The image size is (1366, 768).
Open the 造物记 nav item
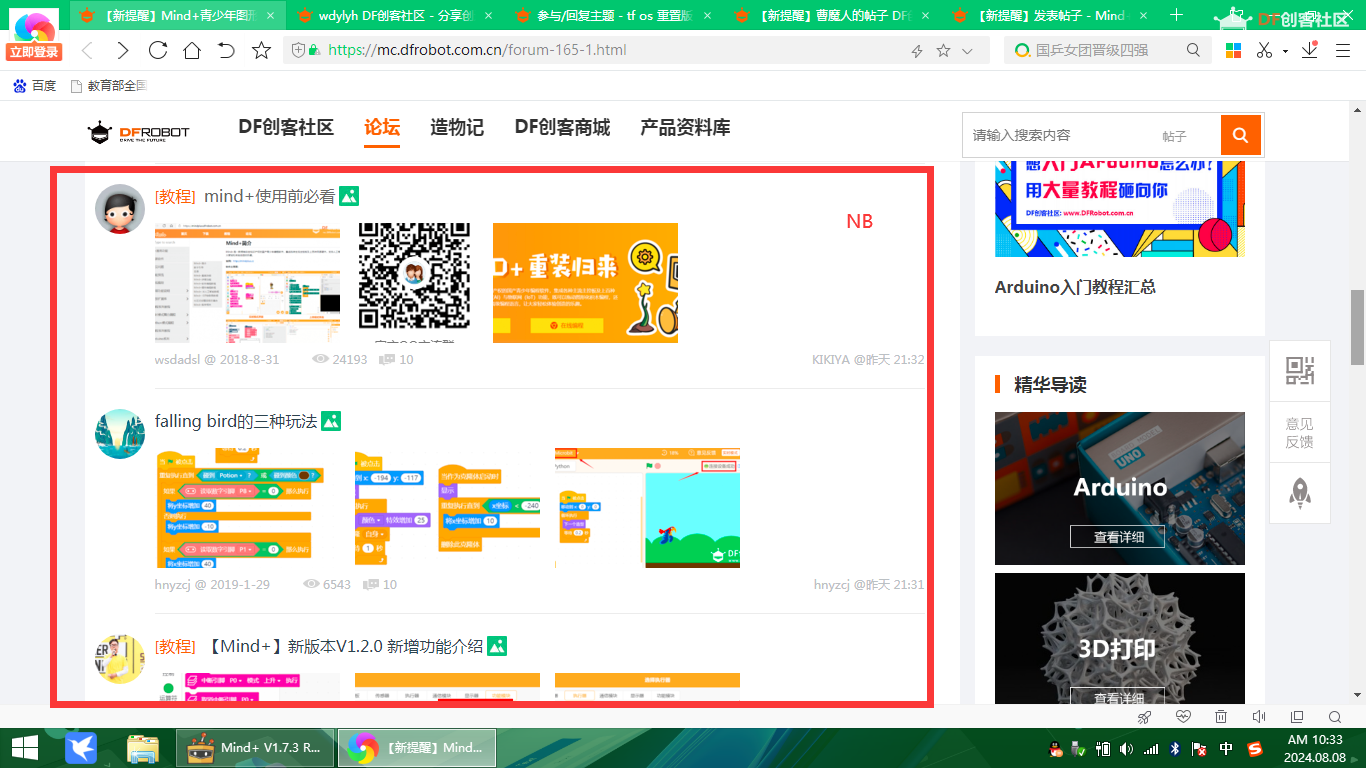point(457,127)
